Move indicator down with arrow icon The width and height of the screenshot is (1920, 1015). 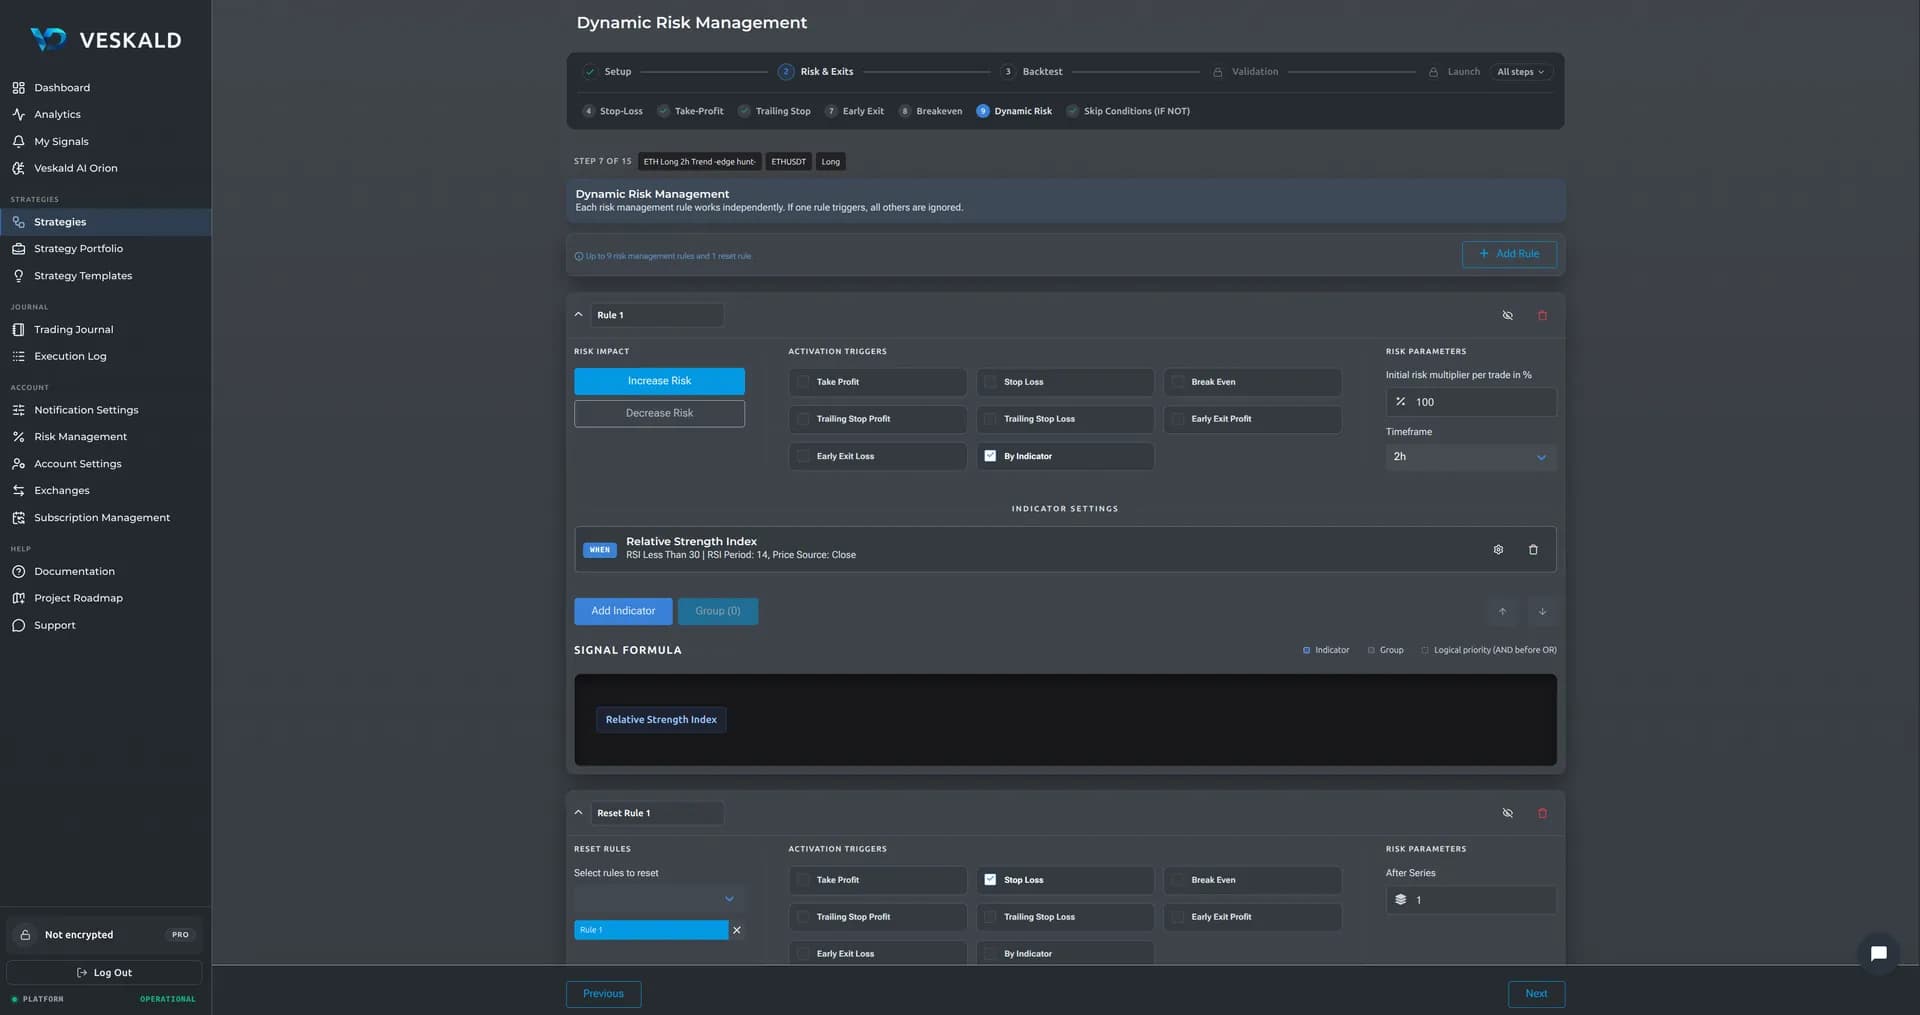pyautogui.click(x=1542, y=611)
